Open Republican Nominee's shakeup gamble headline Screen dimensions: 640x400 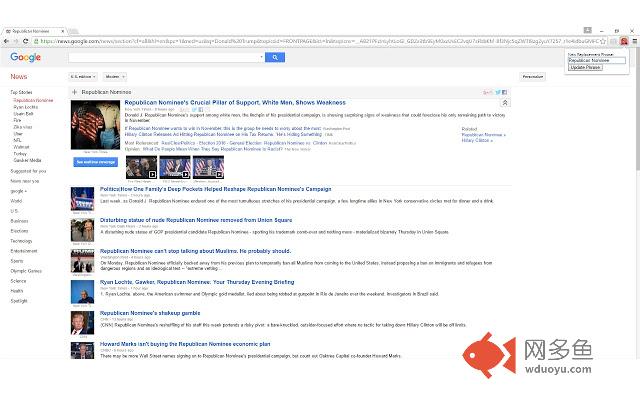tap(150, 313)
